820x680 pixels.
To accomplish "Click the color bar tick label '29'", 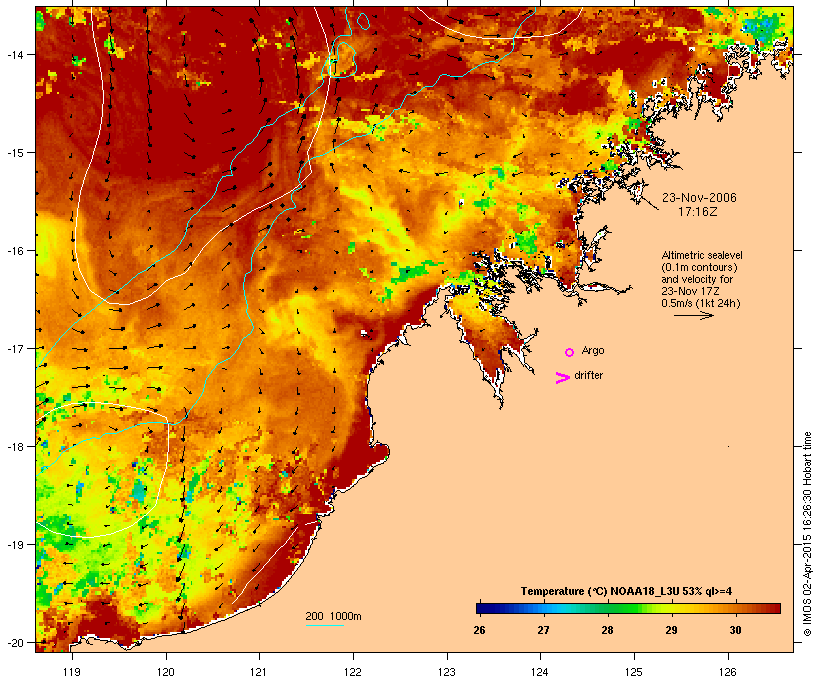I will [x=671, y=630].
